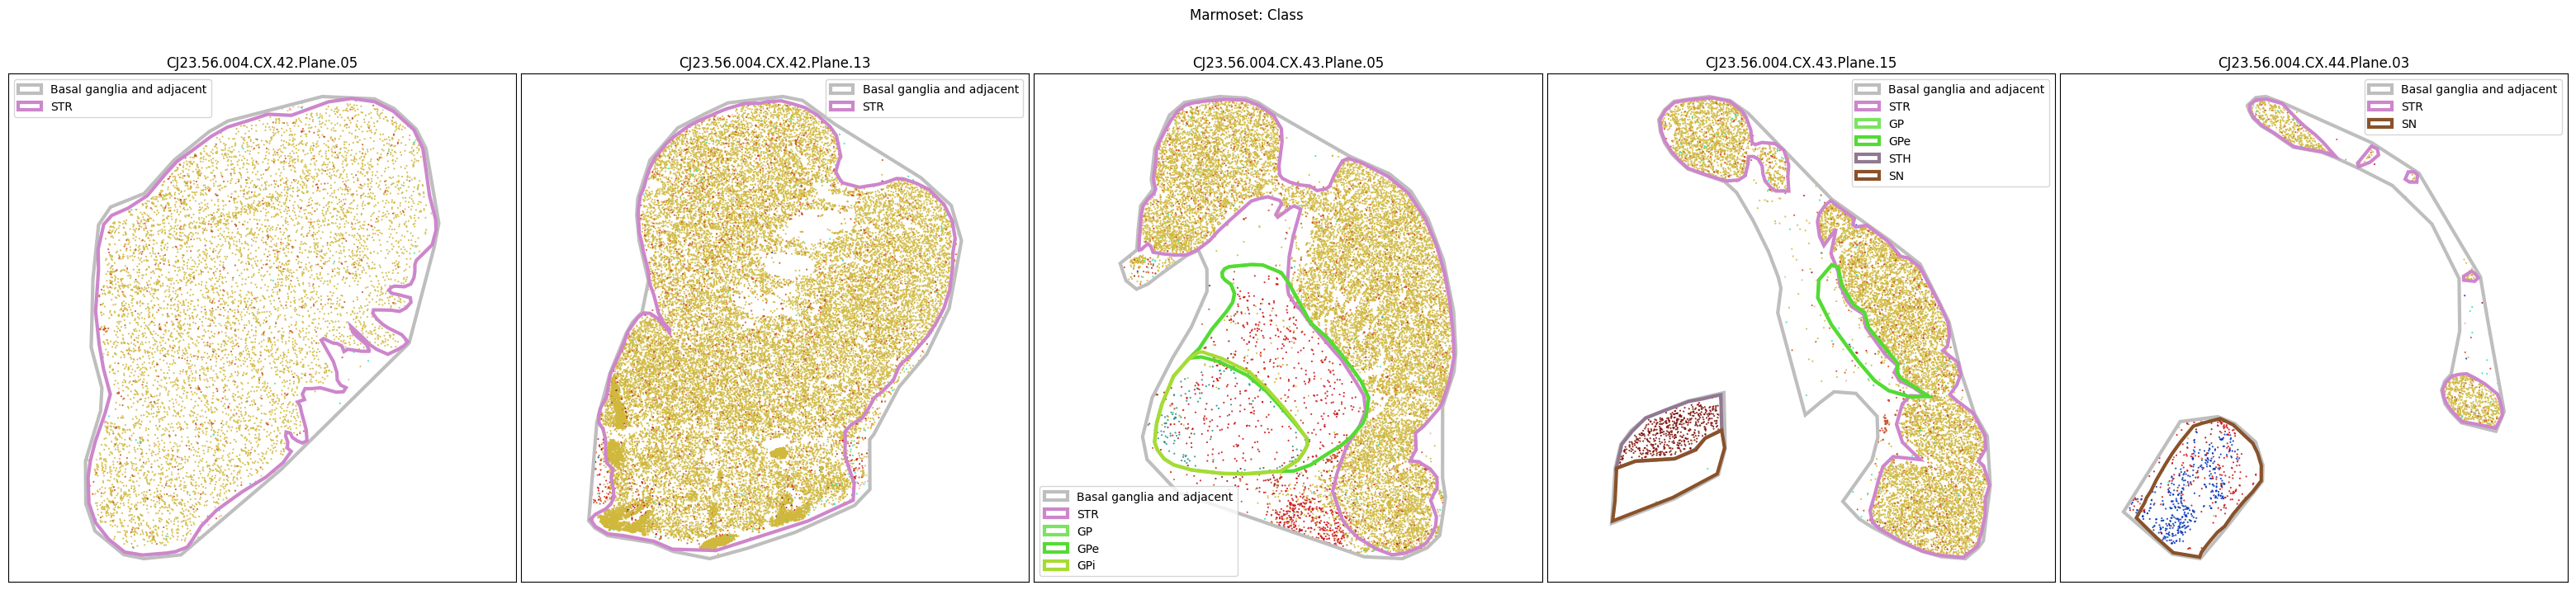Select the CJ23.56.004.CX.42.Plane.13 subplot title
2576x590 pixels.
click(774, 63)
